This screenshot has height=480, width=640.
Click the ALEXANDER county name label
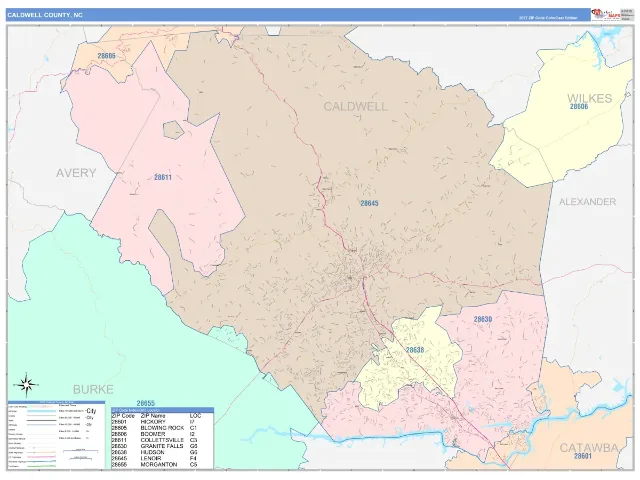coord(587,202)
